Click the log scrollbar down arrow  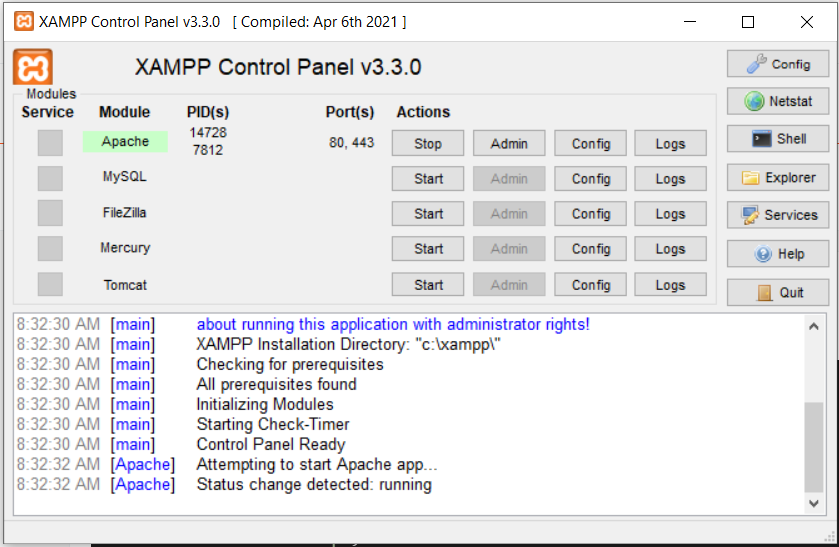[x=814, y=504]
